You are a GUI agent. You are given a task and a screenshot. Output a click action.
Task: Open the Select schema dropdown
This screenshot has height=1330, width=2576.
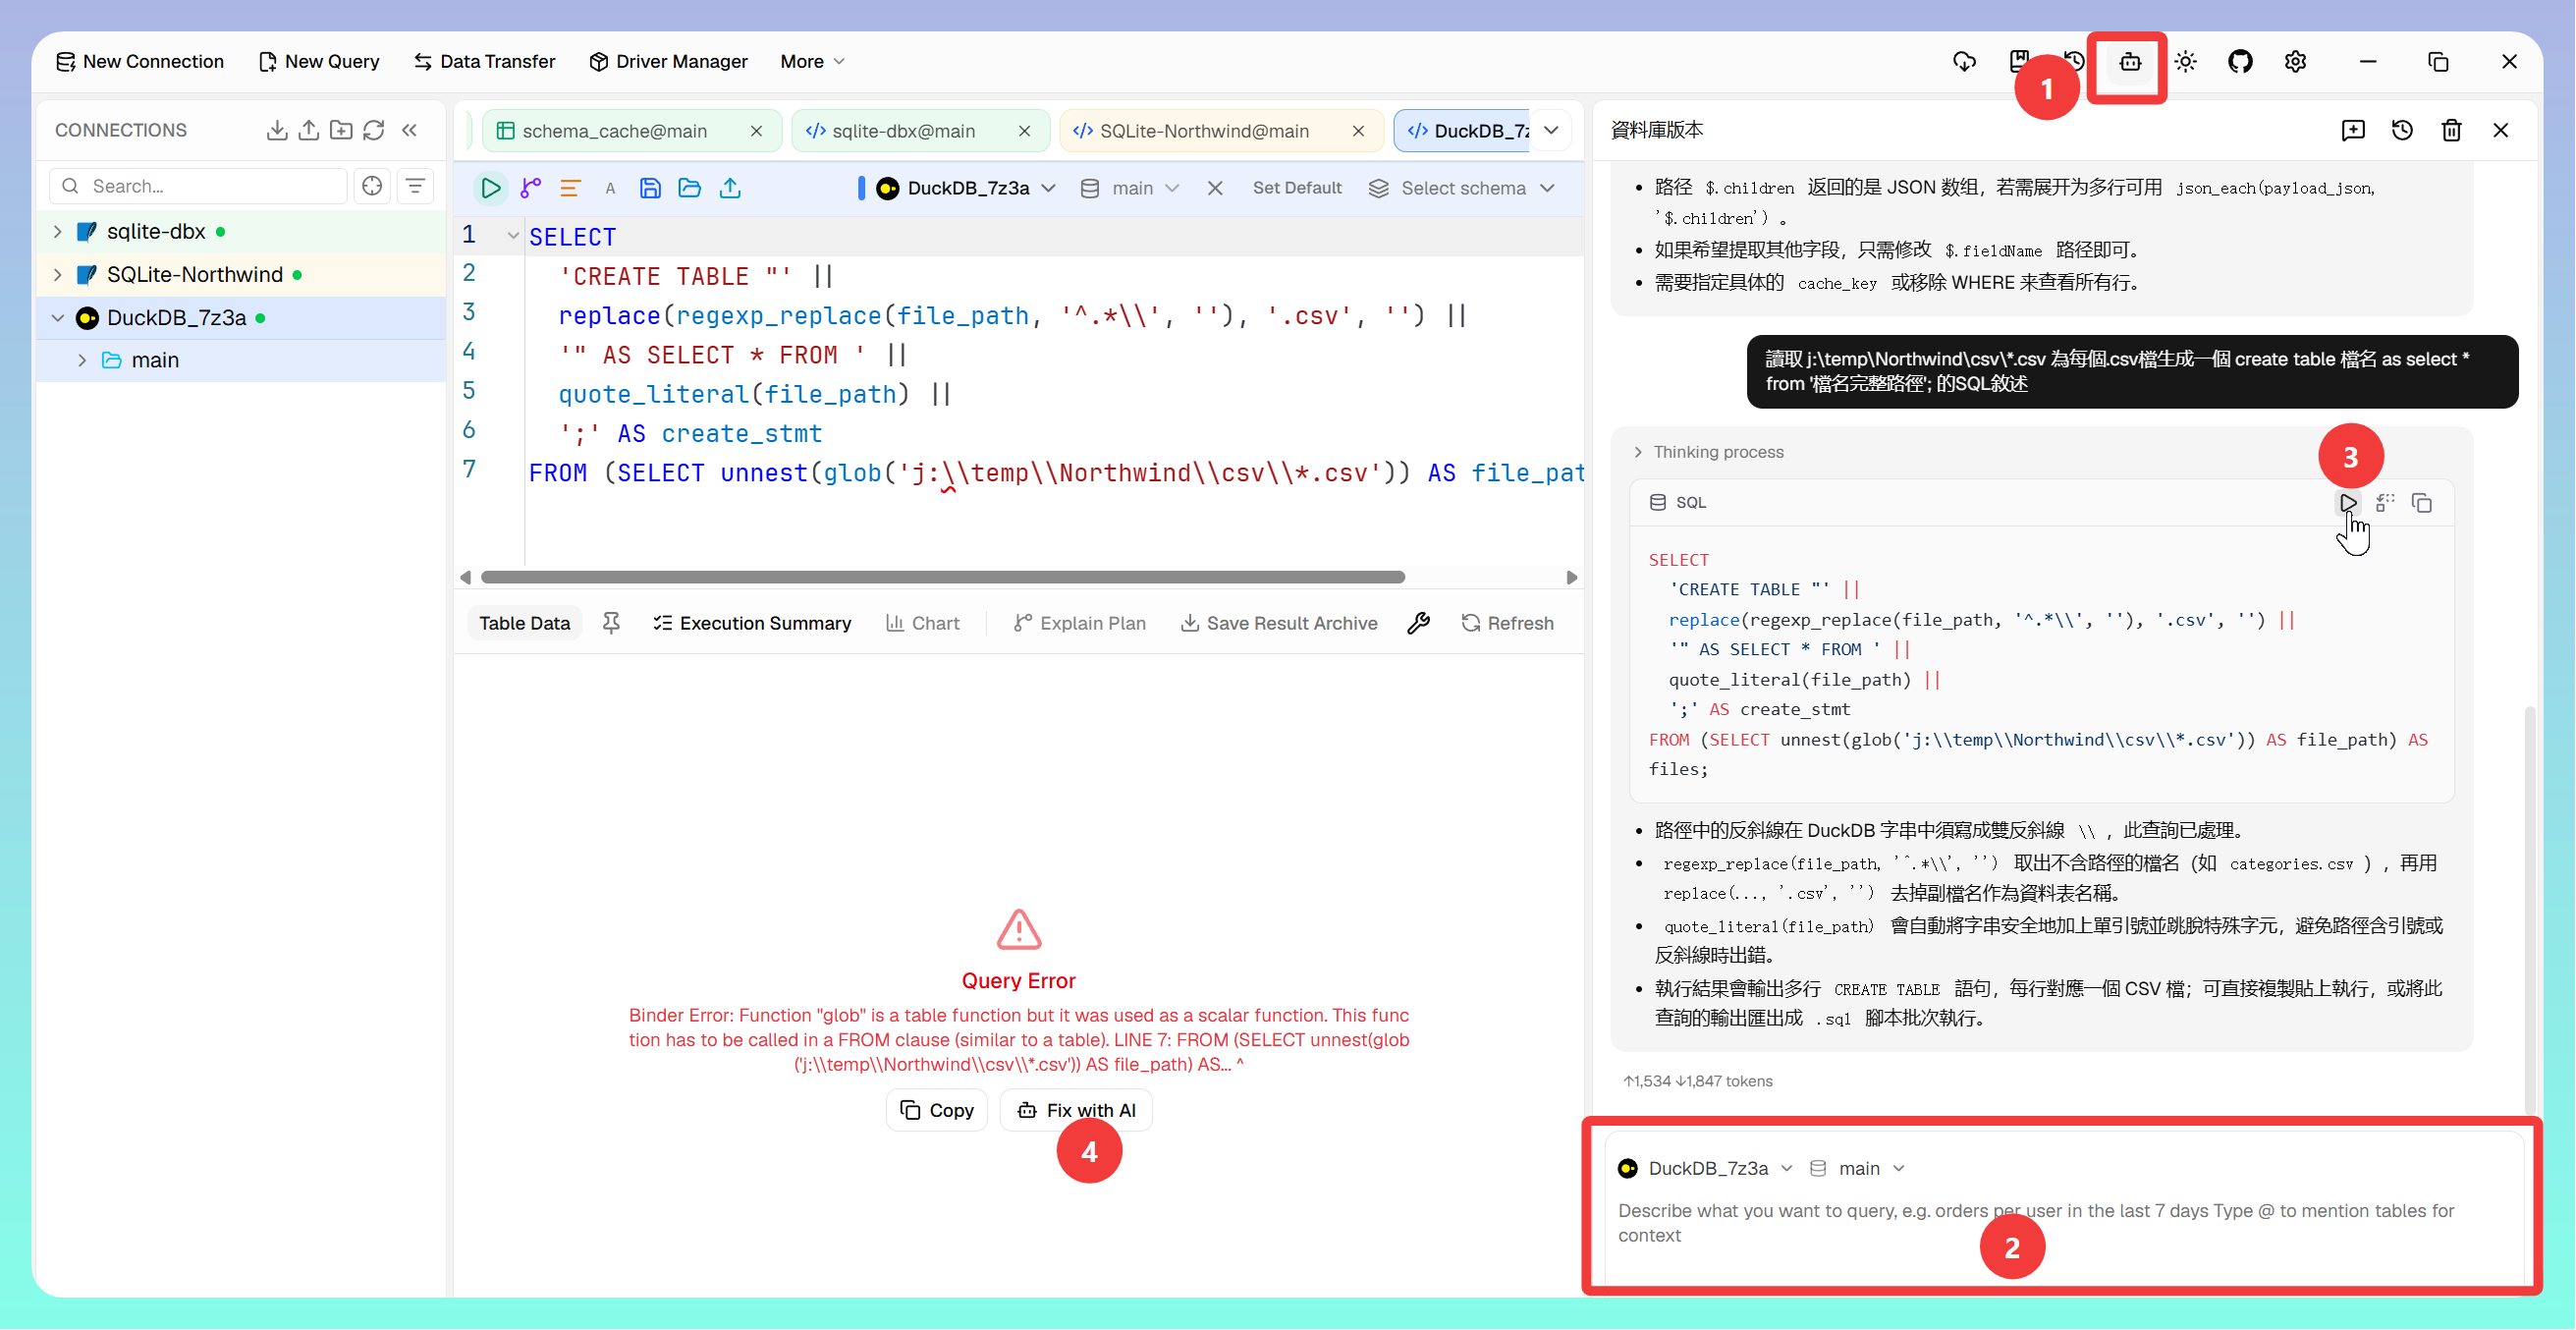(x=1462, y=188)
